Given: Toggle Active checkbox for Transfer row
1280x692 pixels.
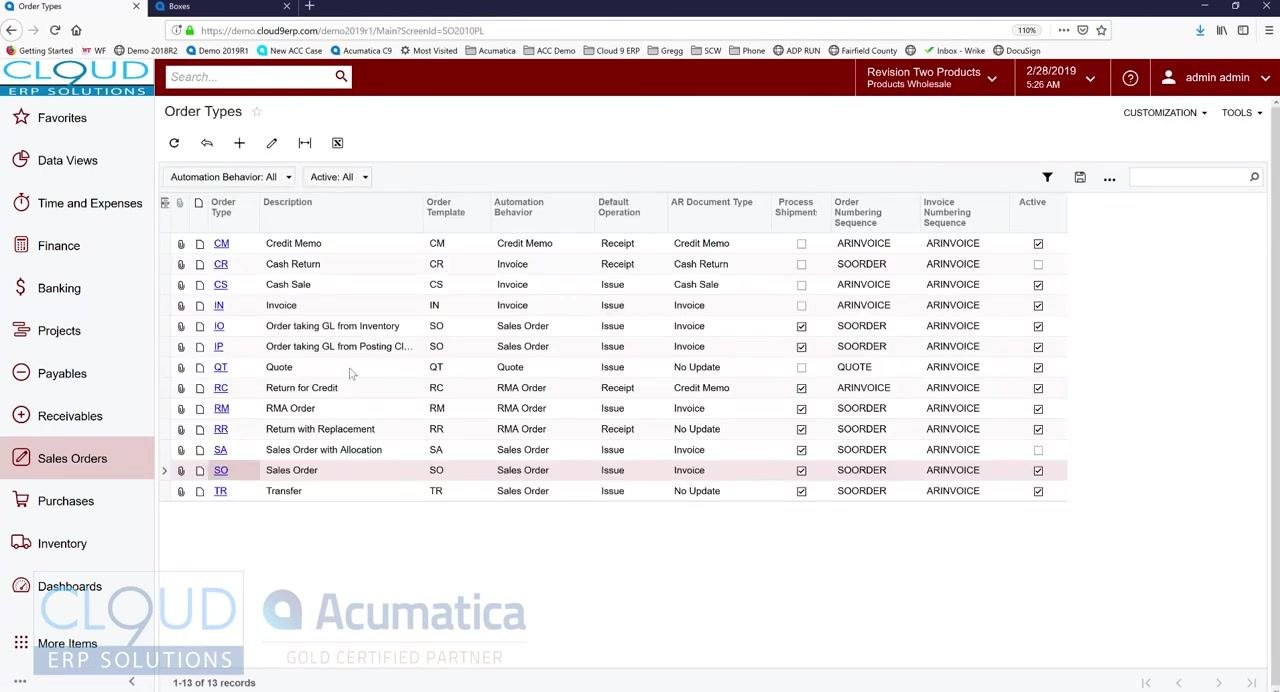Looking at the screenshot, I should pos(1038,492).
